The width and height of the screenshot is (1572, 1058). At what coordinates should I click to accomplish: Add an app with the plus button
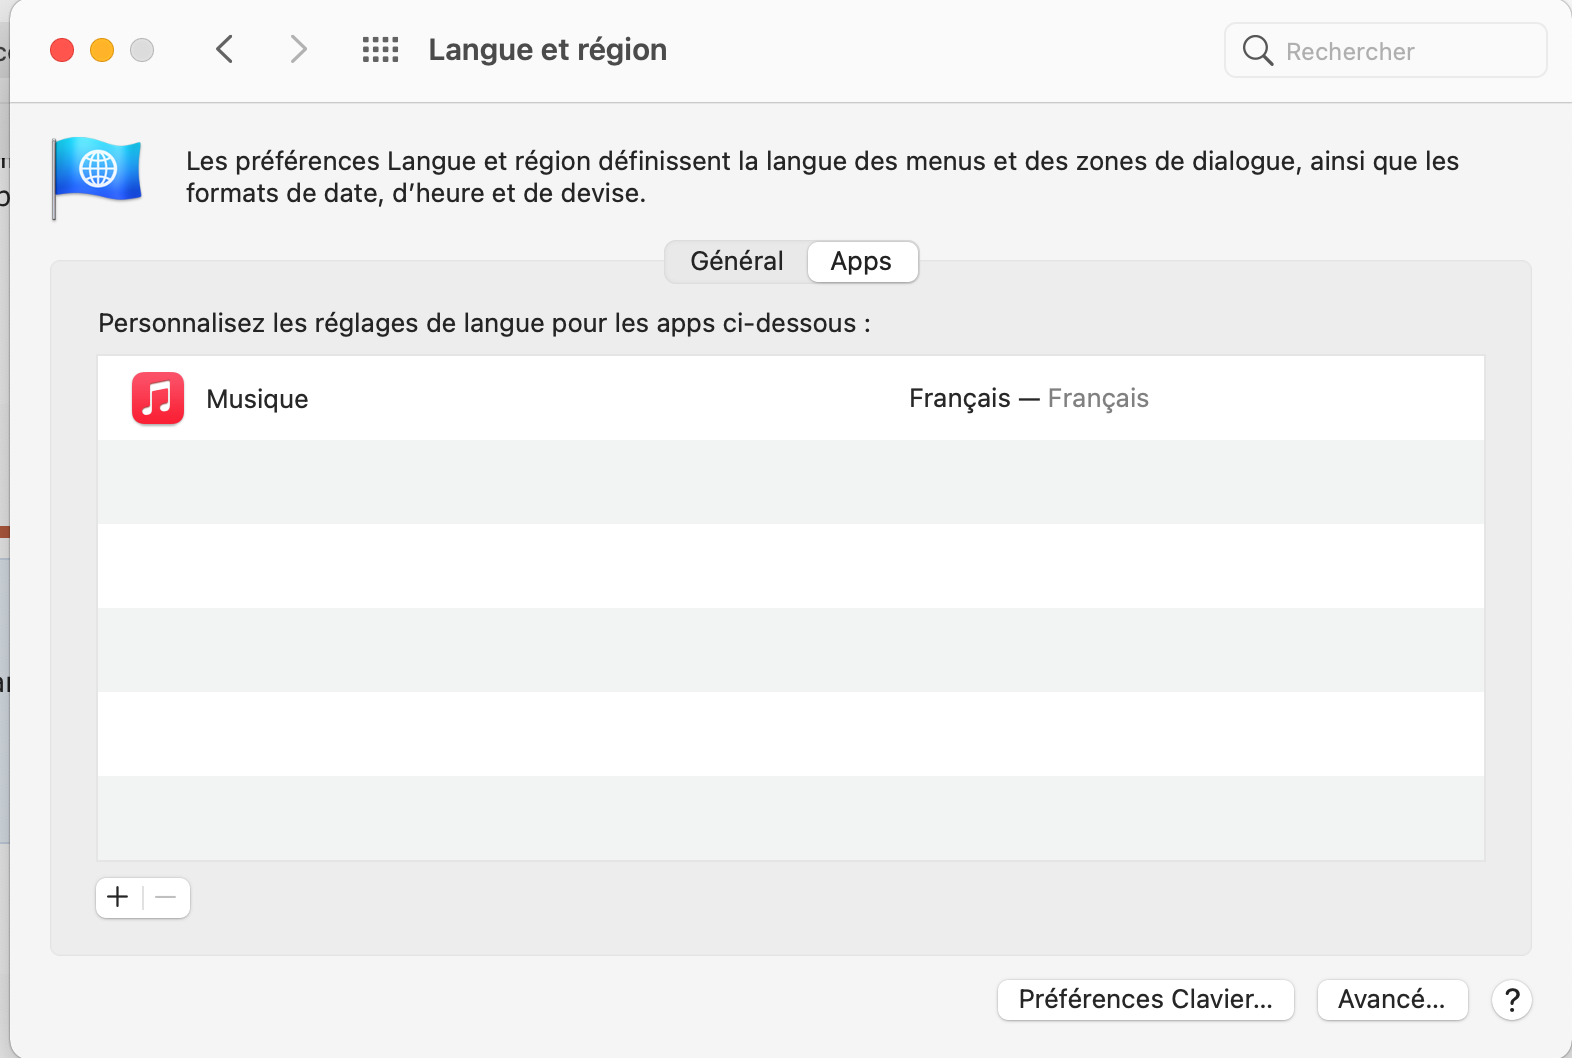point(118,897)
